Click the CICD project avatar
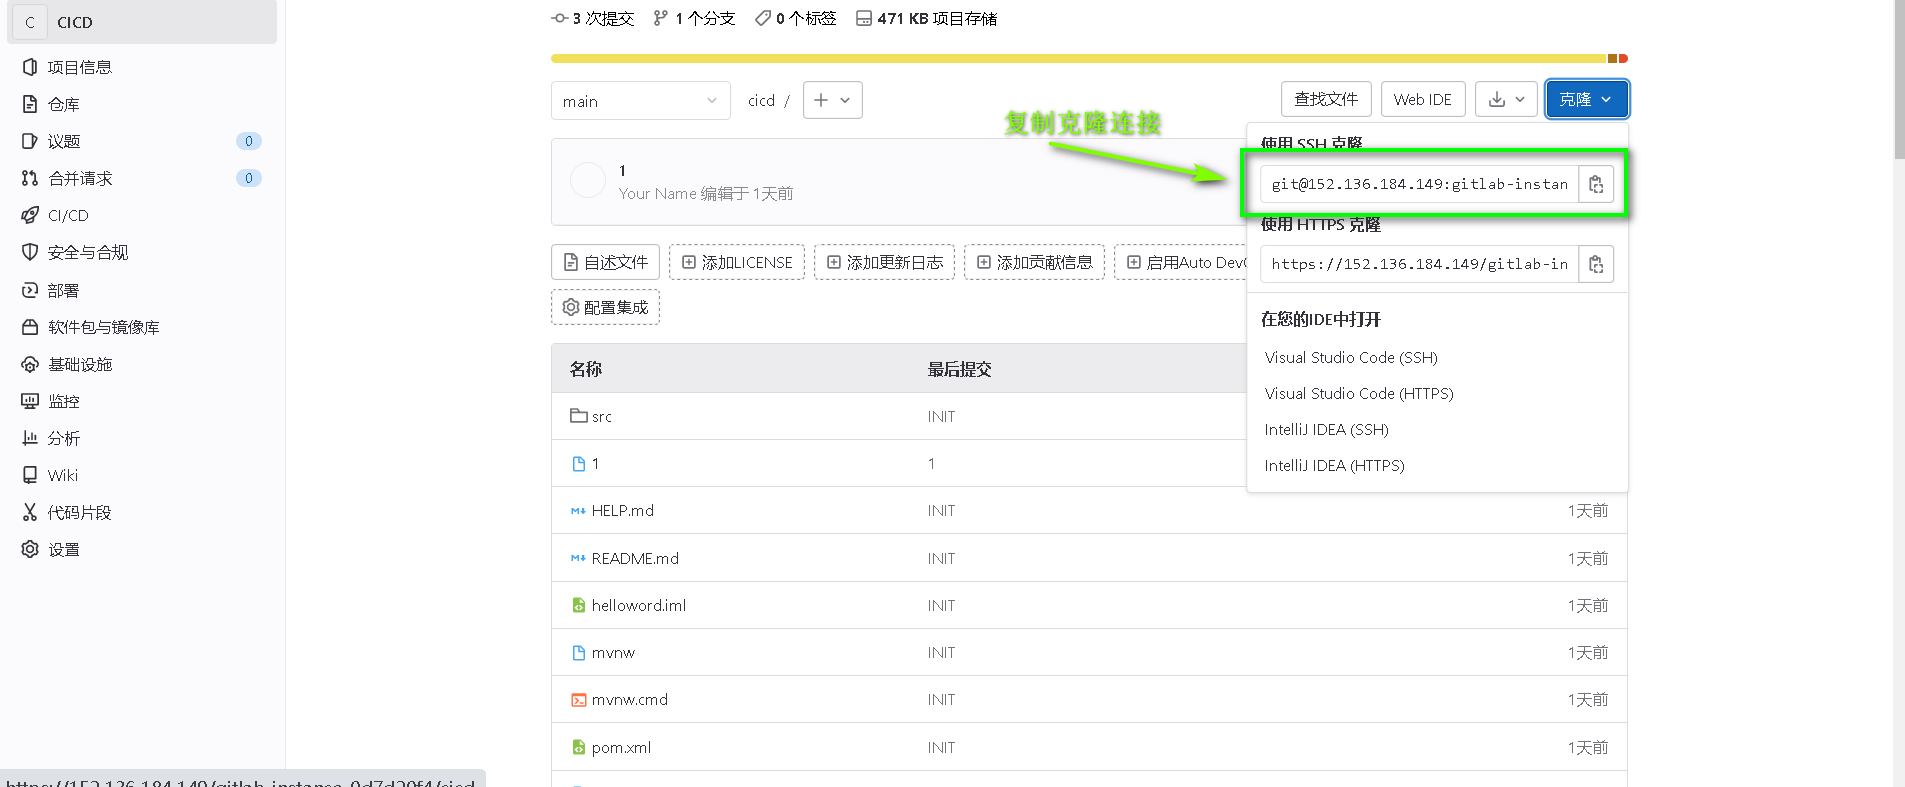This screenshot has width=1905, height=787. (30, 22)
